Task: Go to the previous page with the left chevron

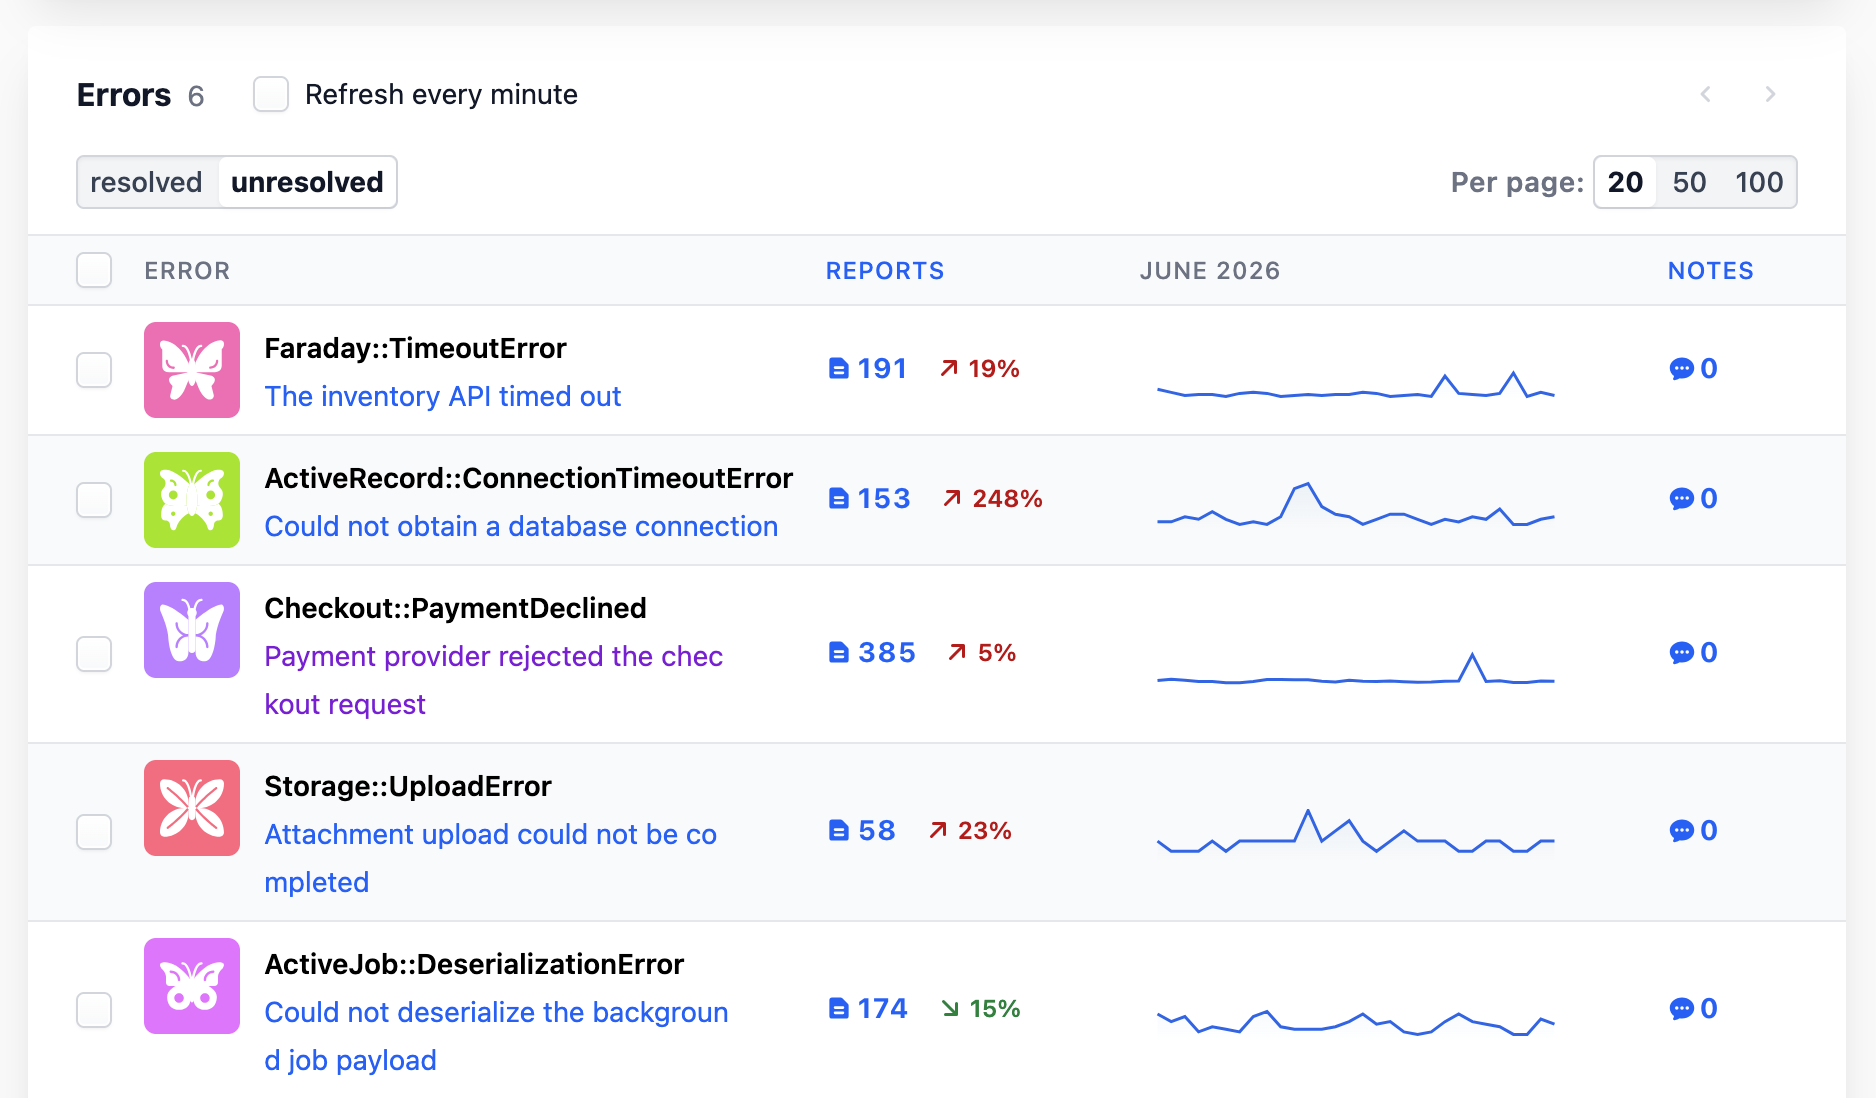Action: click(x=1706, y=94)
